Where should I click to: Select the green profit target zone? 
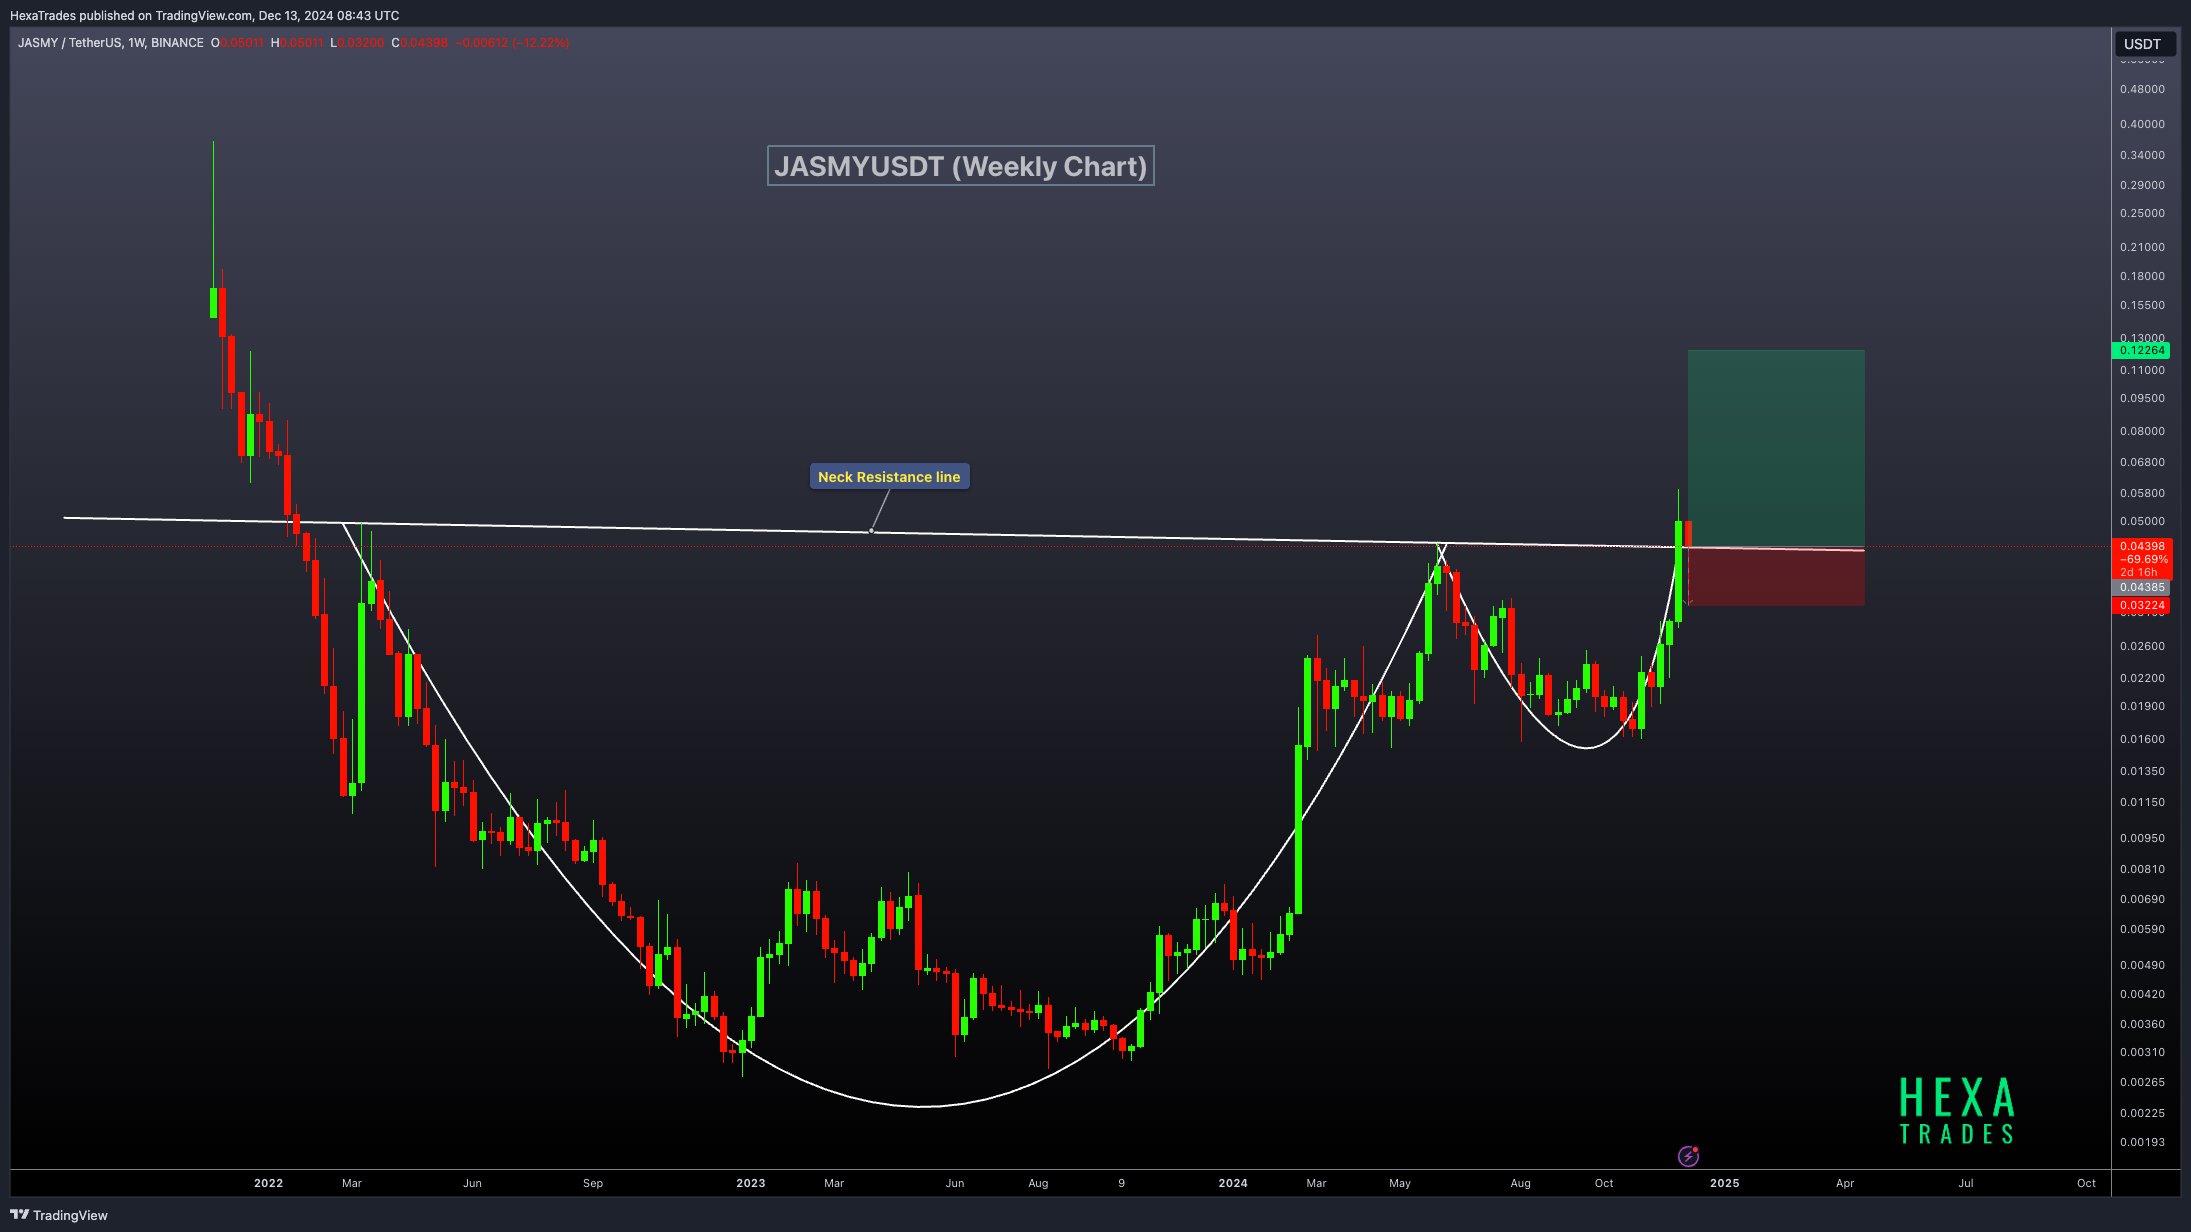1776,448
